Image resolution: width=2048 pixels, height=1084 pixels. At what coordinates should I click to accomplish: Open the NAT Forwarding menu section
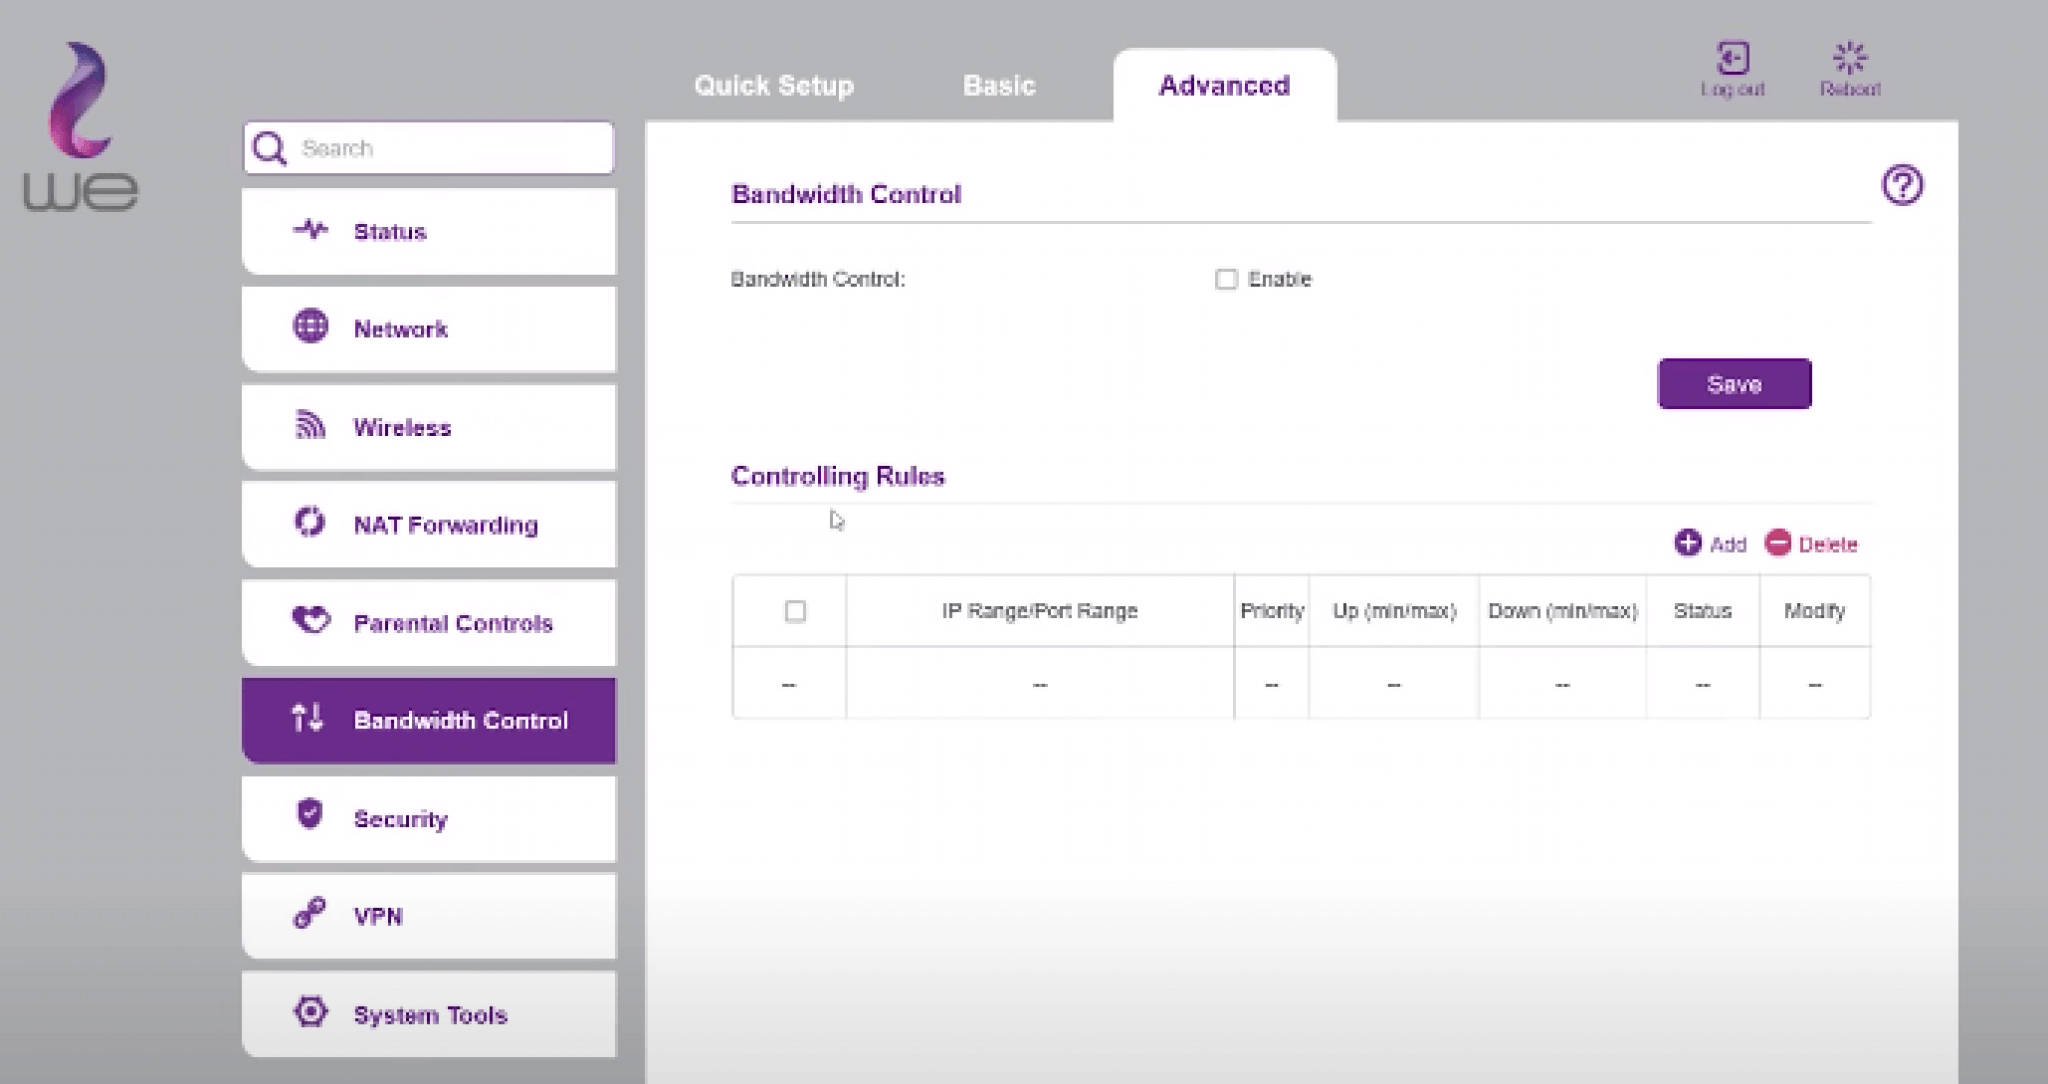click(x=428, y=525)
